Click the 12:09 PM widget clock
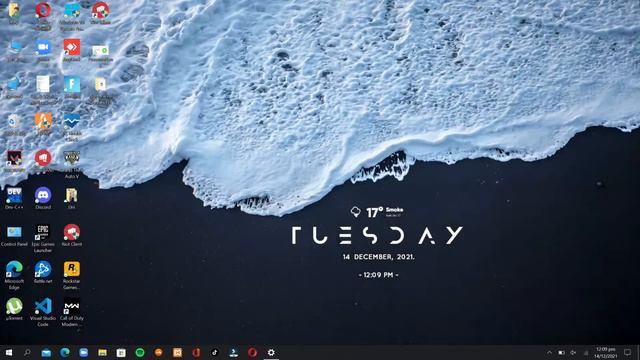This screenshot has height=360, width=640. pos(378,275)
